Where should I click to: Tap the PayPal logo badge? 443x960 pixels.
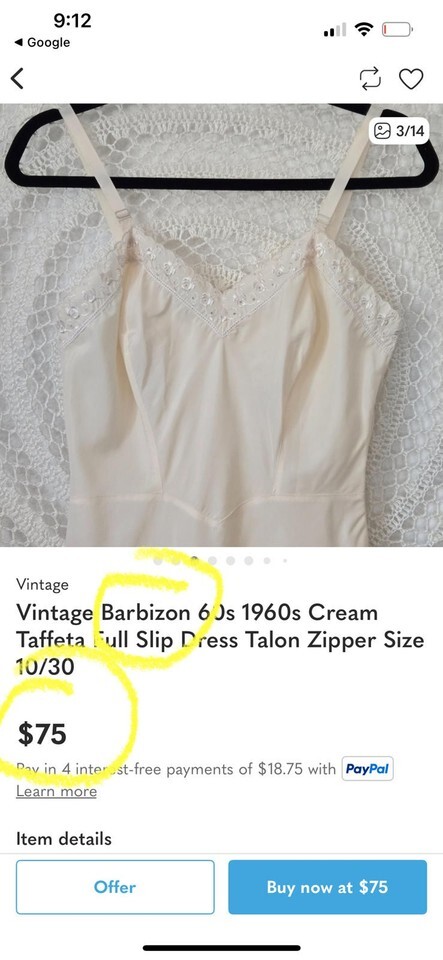click(x=367, y=768)
